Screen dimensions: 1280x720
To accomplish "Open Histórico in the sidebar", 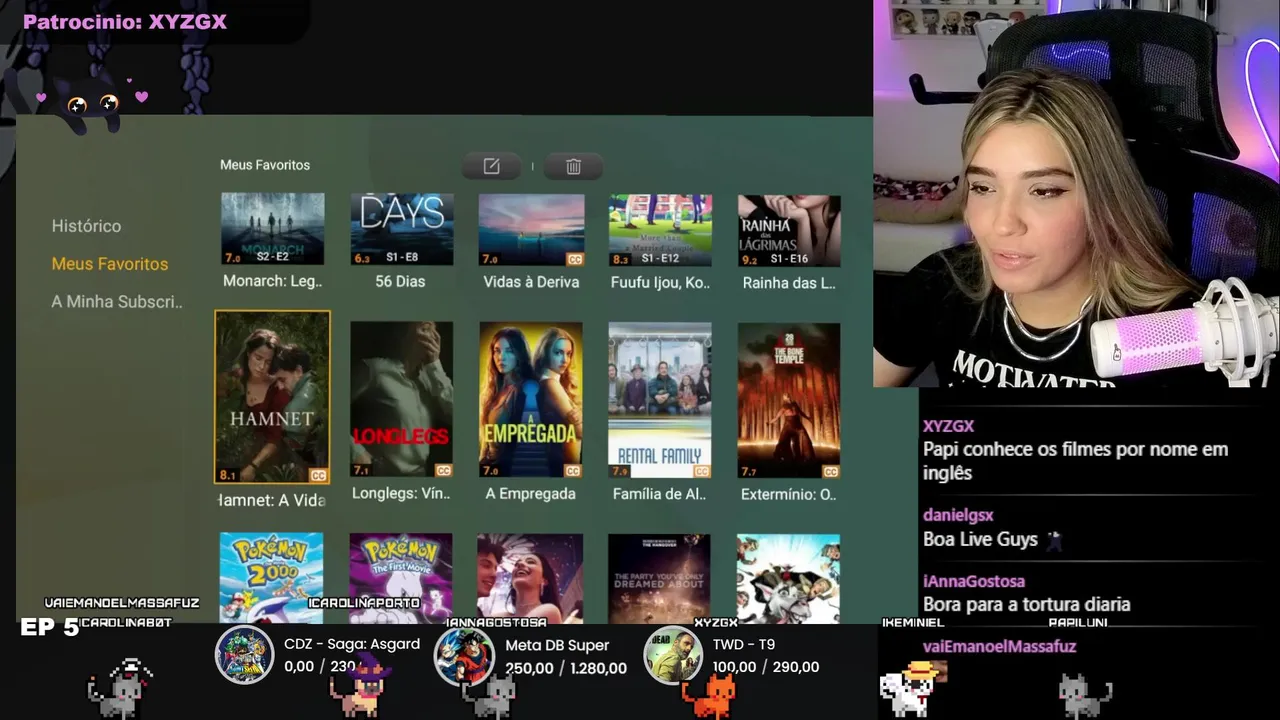I will click(86, 226).
